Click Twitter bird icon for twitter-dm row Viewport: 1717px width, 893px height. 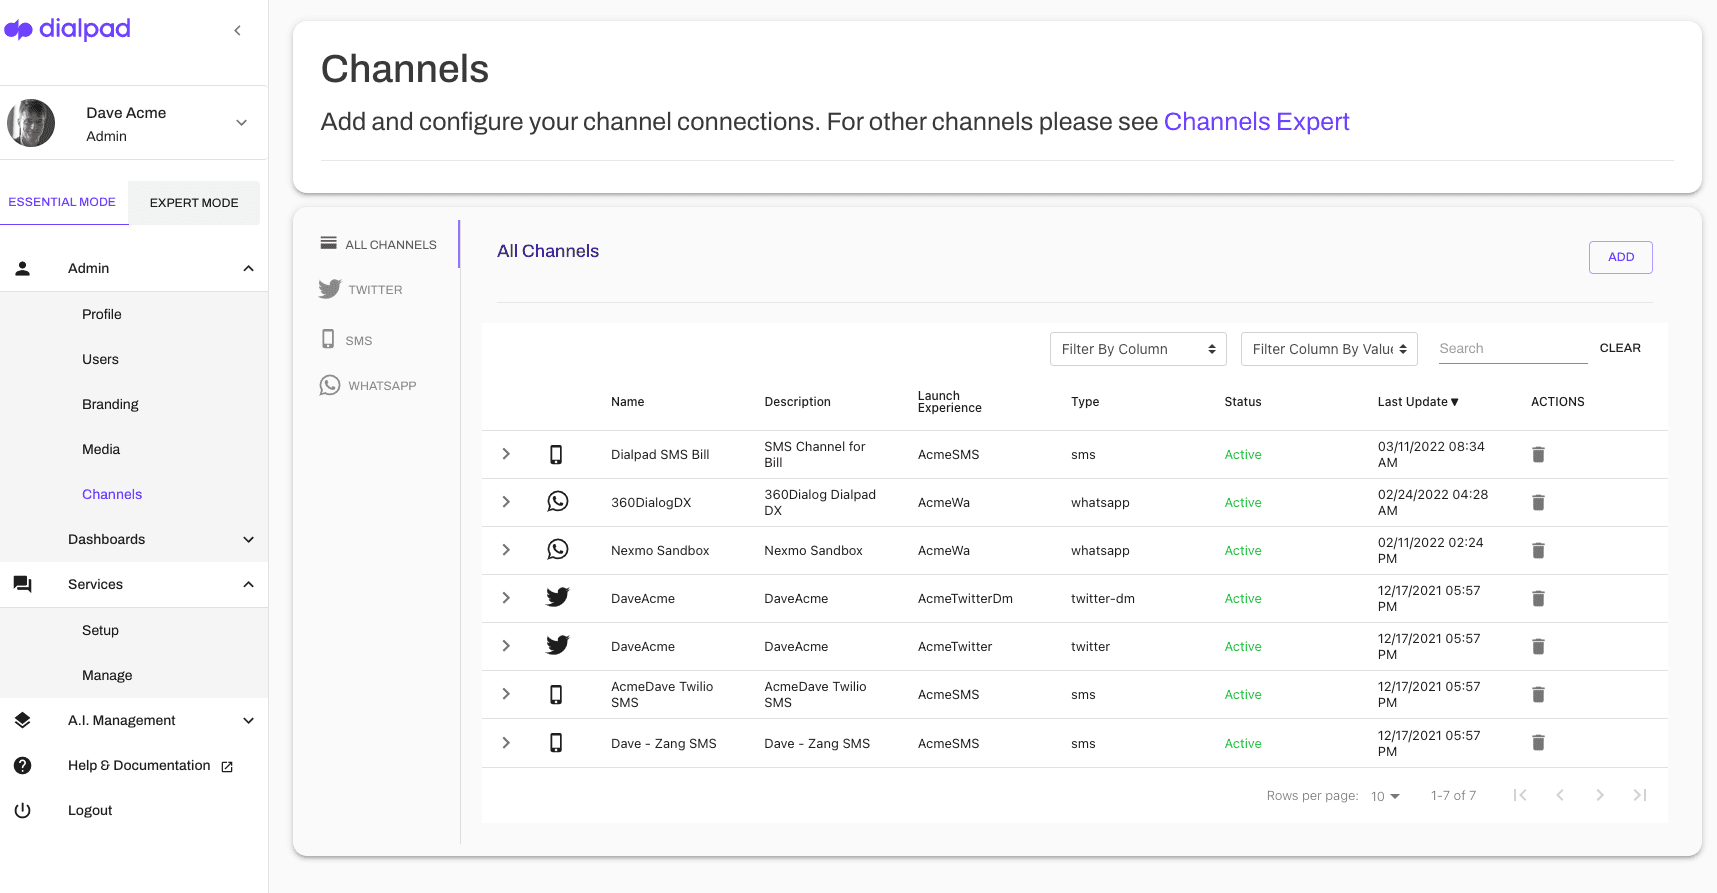pyautogui.click(x=557, y=598)
